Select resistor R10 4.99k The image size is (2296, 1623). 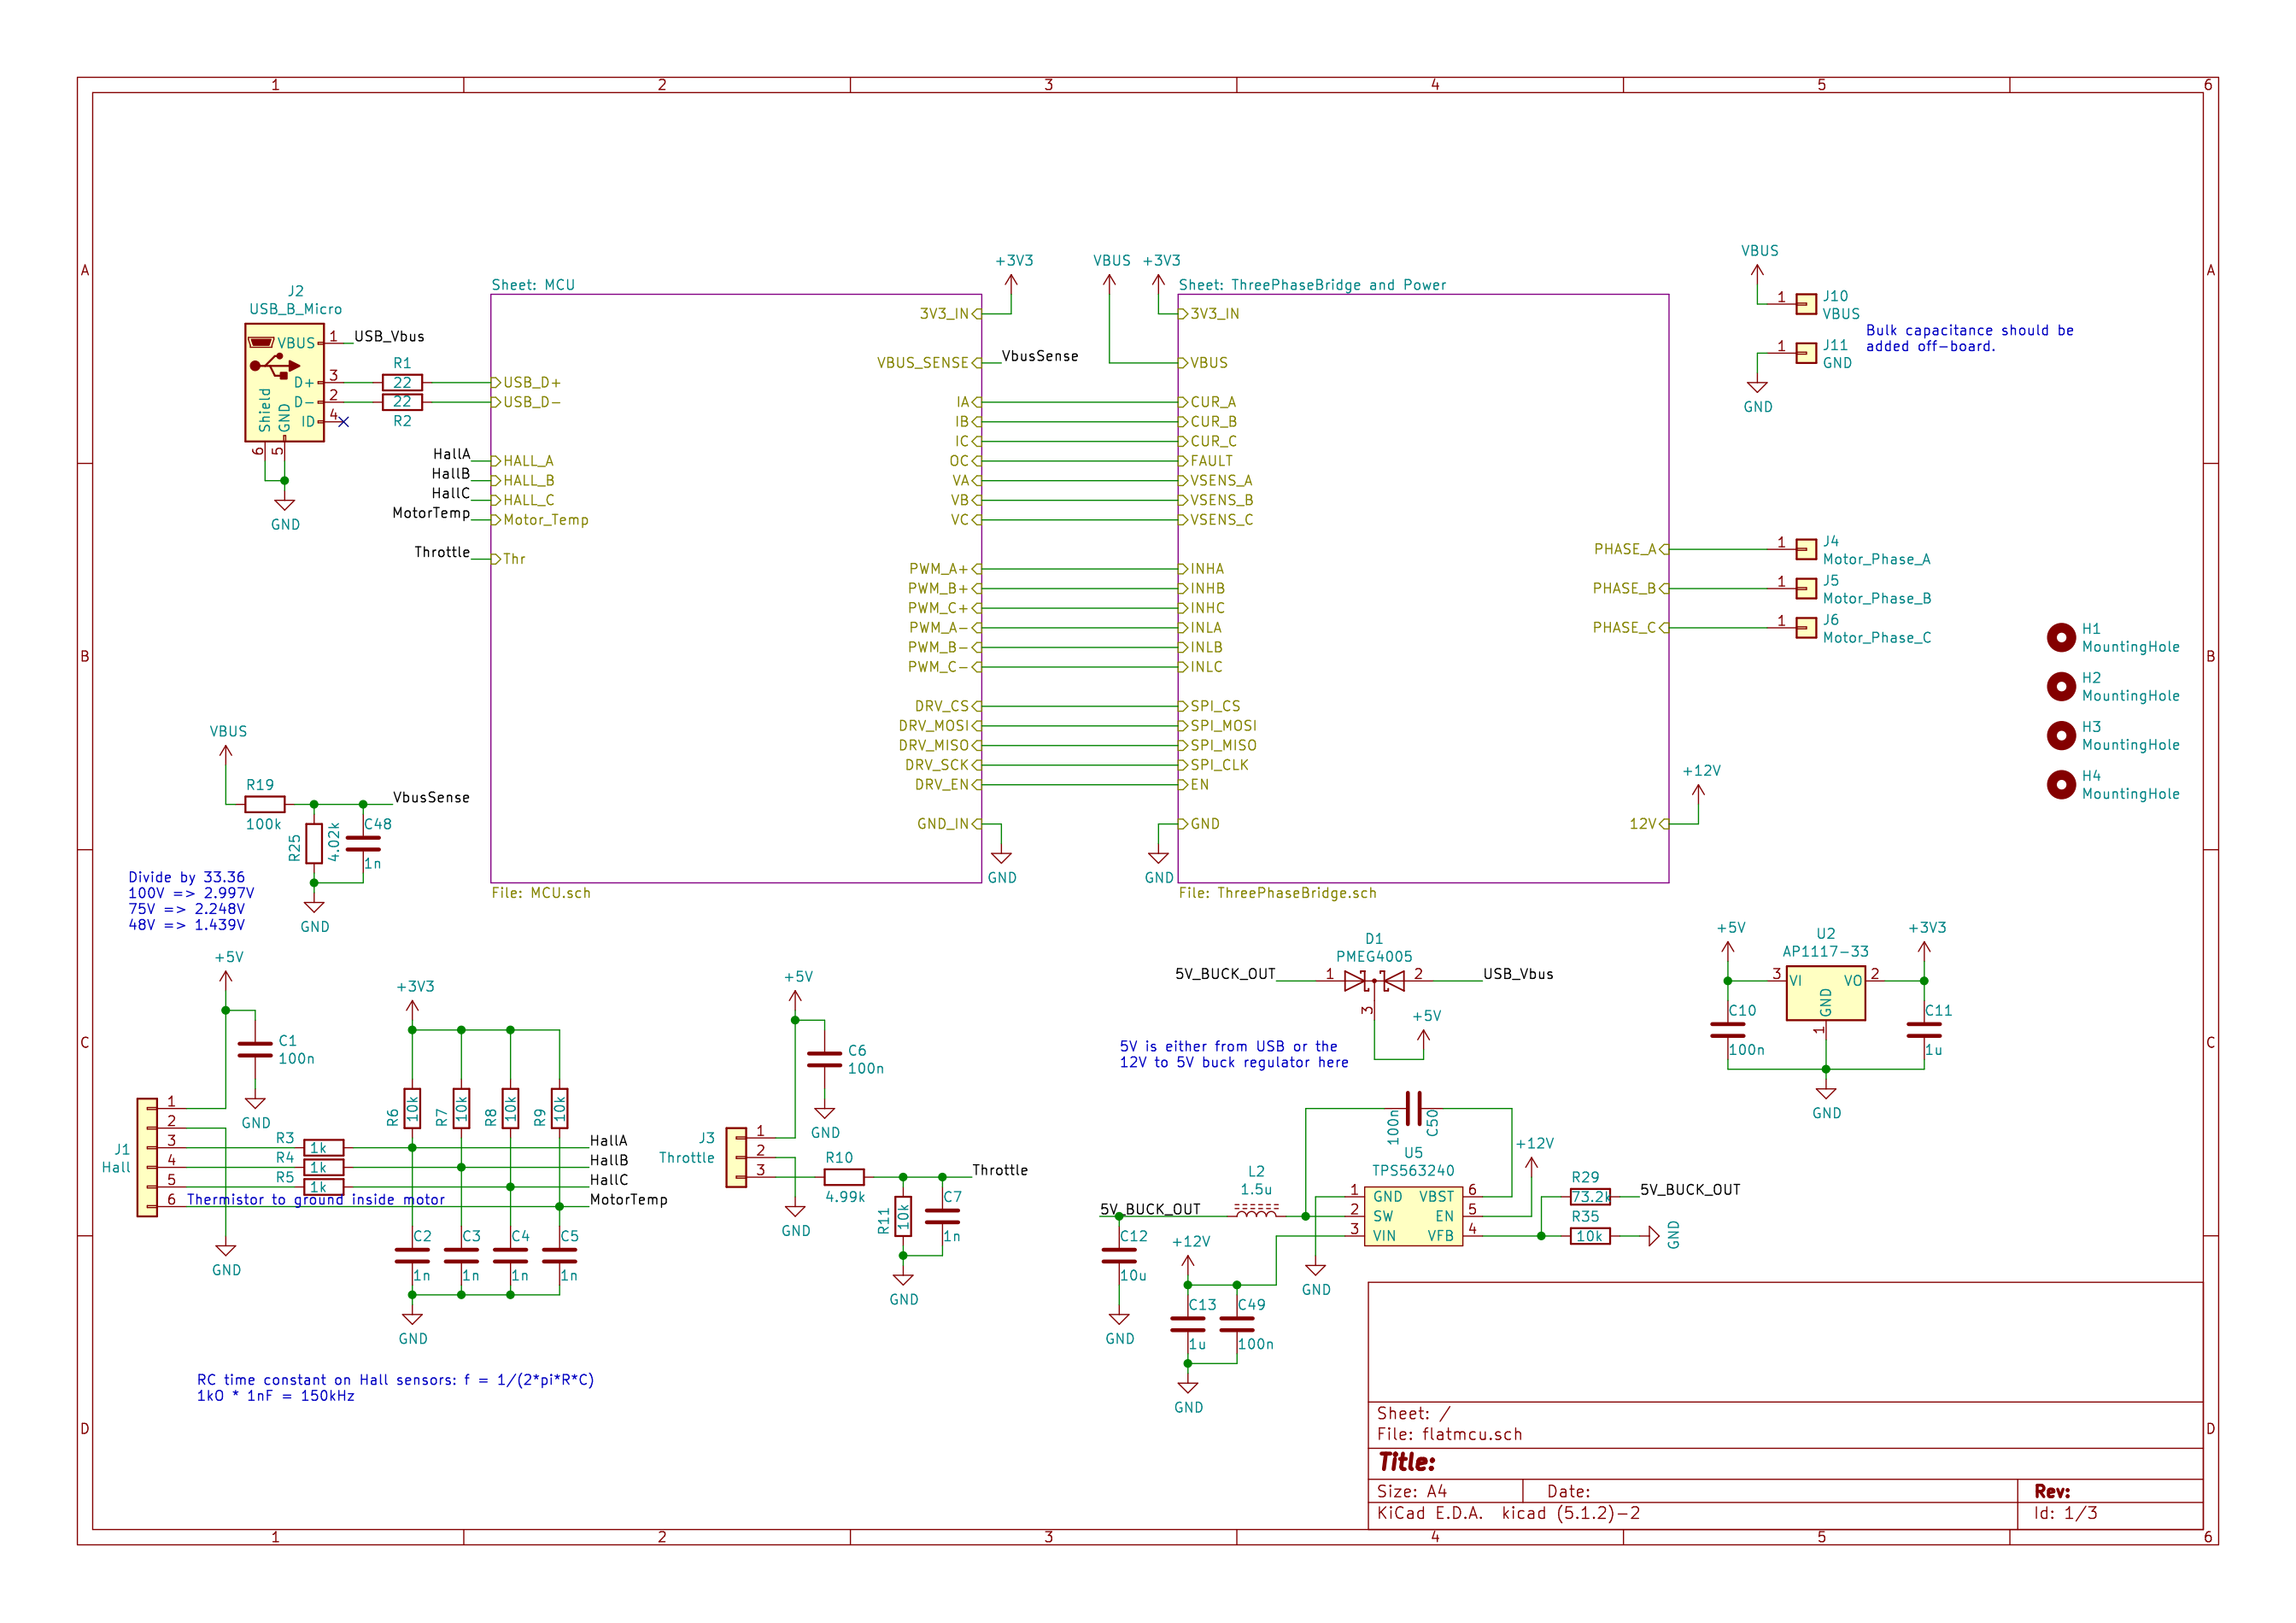pyautogui.click(x=843, y=1177)
